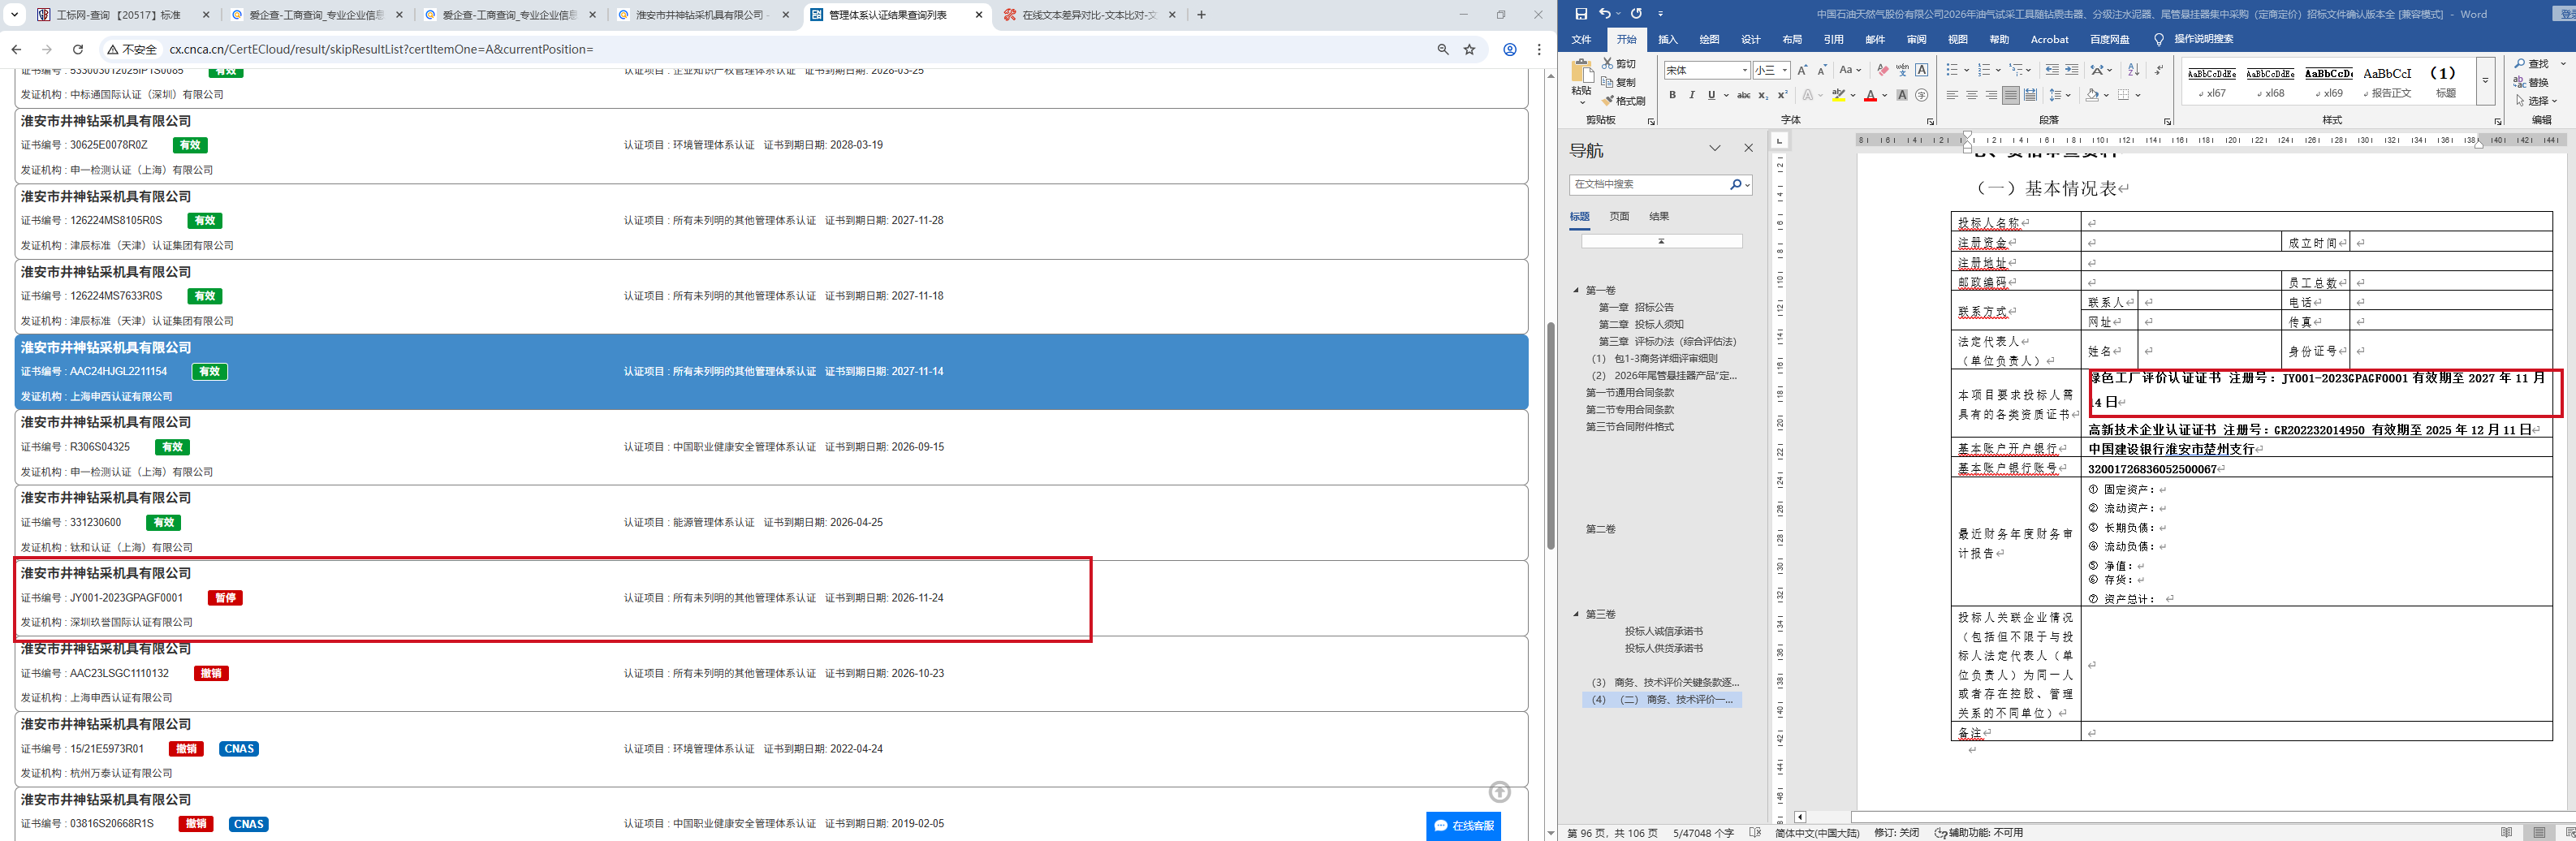Image resolution: width=2576 pixels, height=841 pixels.
Task: Open the Select (选择) dropdown
Action: 2535,101
